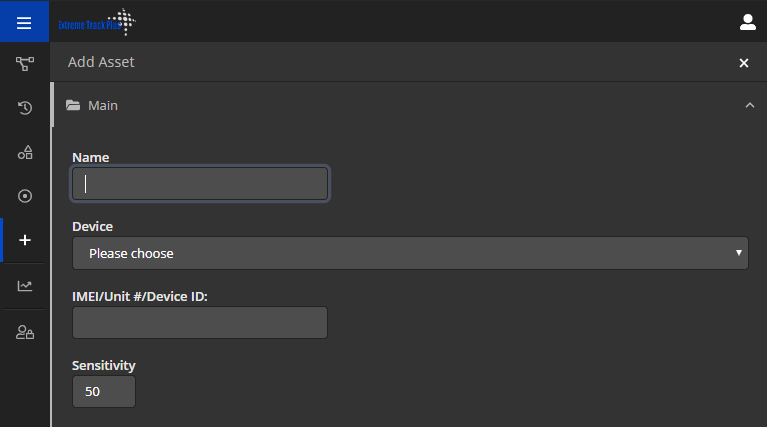Click the circular target locate icon
The width and height of the screenshot is (767, 427).
coord(25,196)
